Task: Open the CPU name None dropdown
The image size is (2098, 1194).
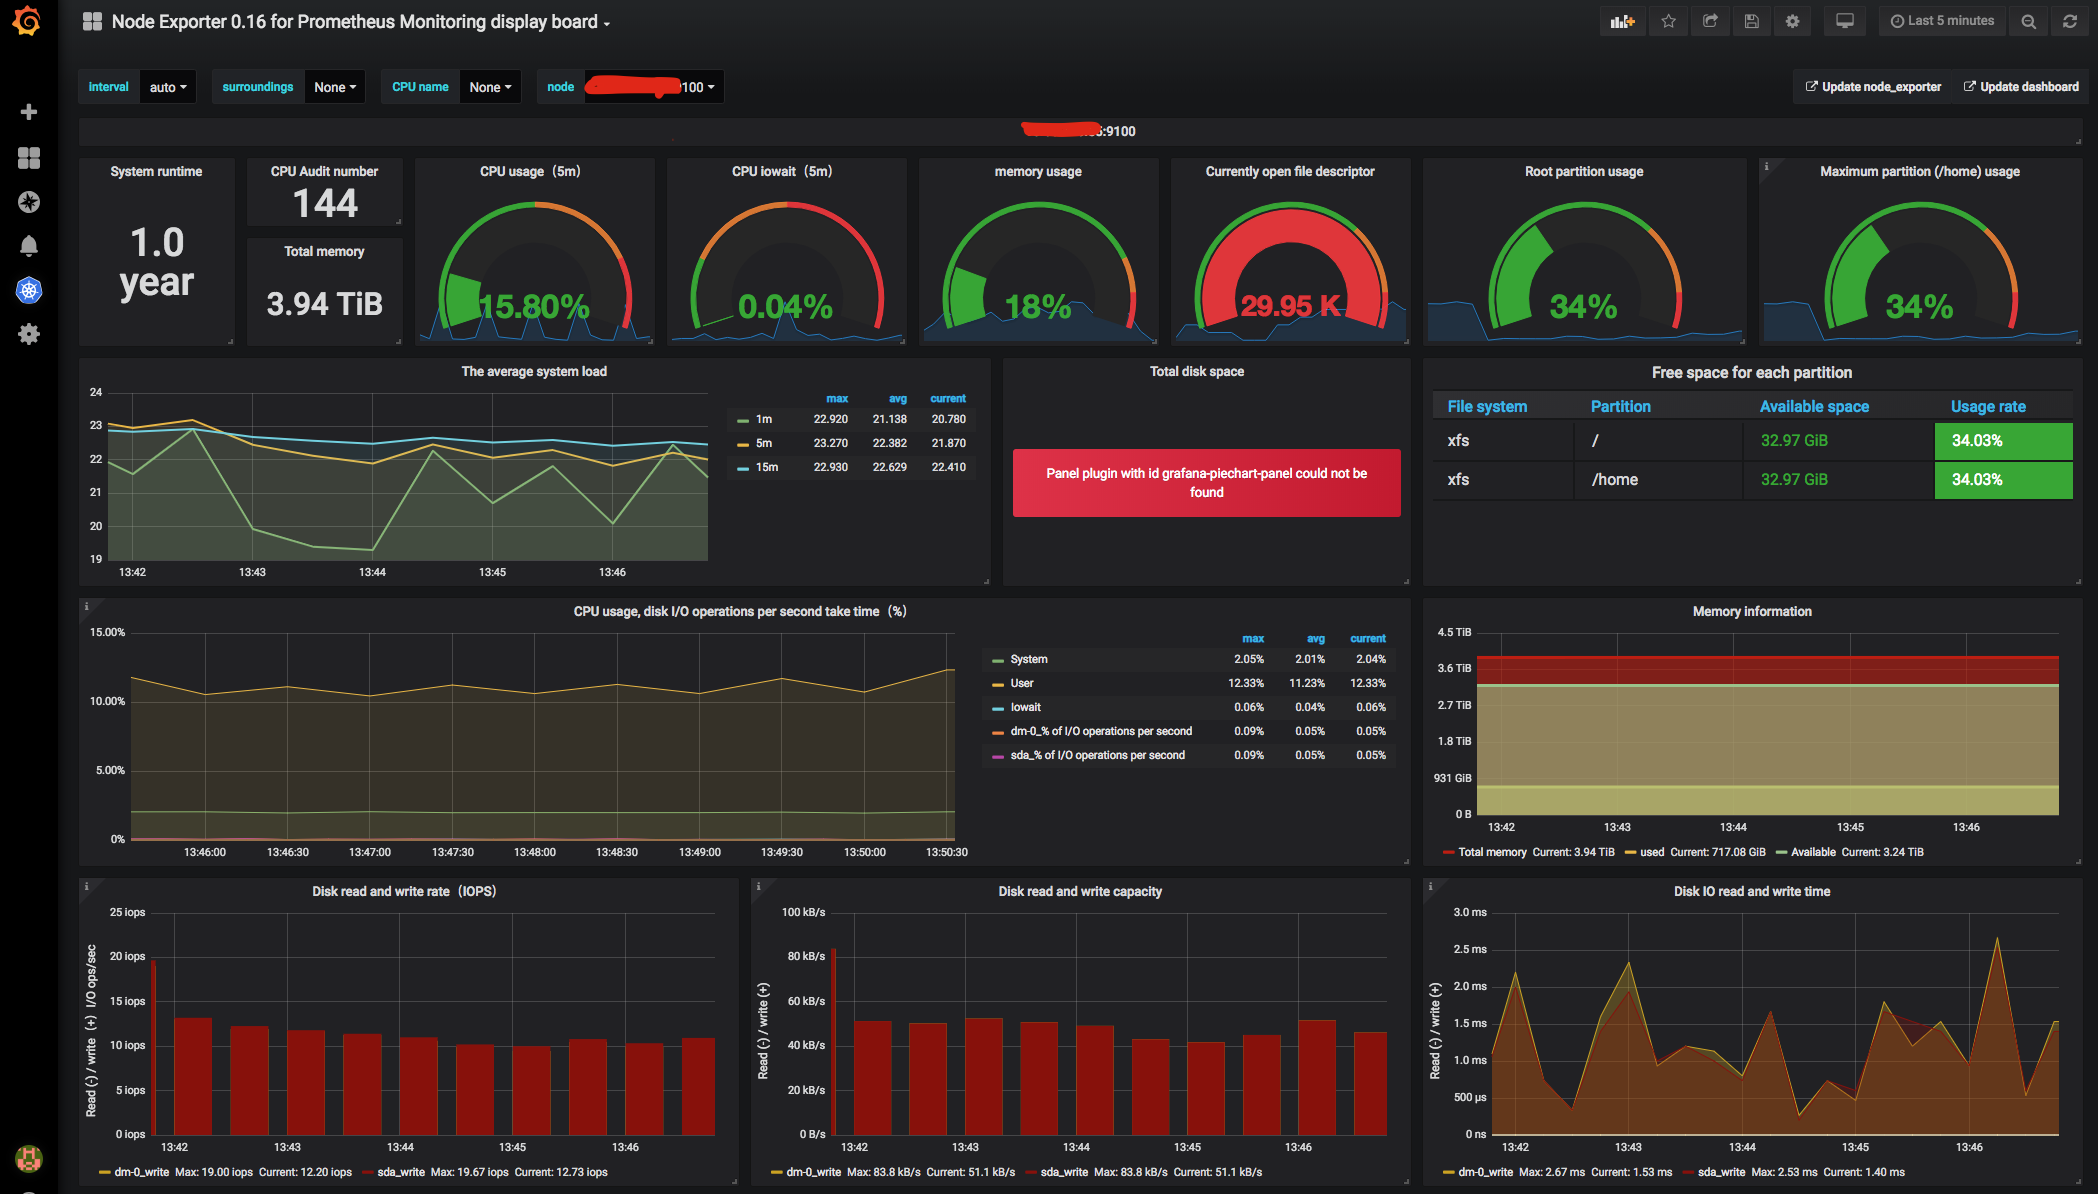Action: tap(490, 87)
